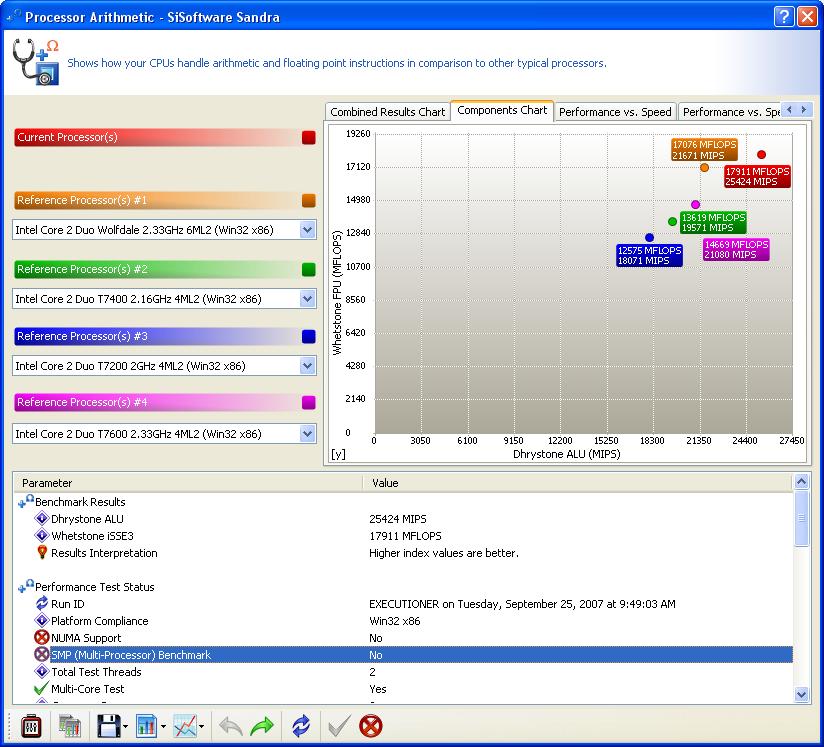Click the red Current Processor color square
This screenshot has width=824, height=747.
[308, 138]
